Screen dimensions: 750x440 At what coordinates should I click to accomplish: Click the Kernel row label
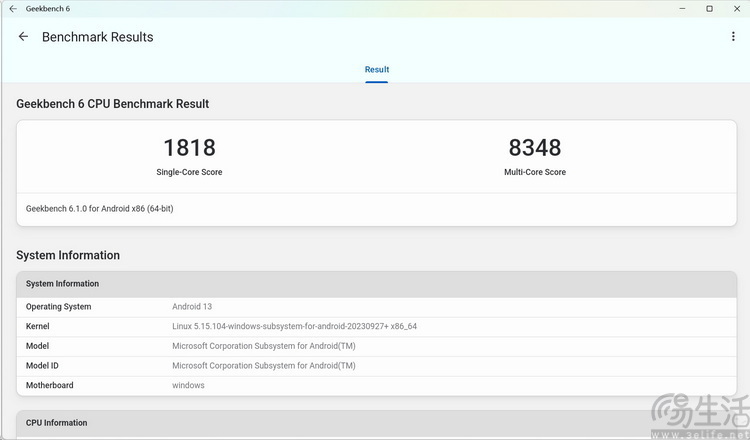[37, 326]
